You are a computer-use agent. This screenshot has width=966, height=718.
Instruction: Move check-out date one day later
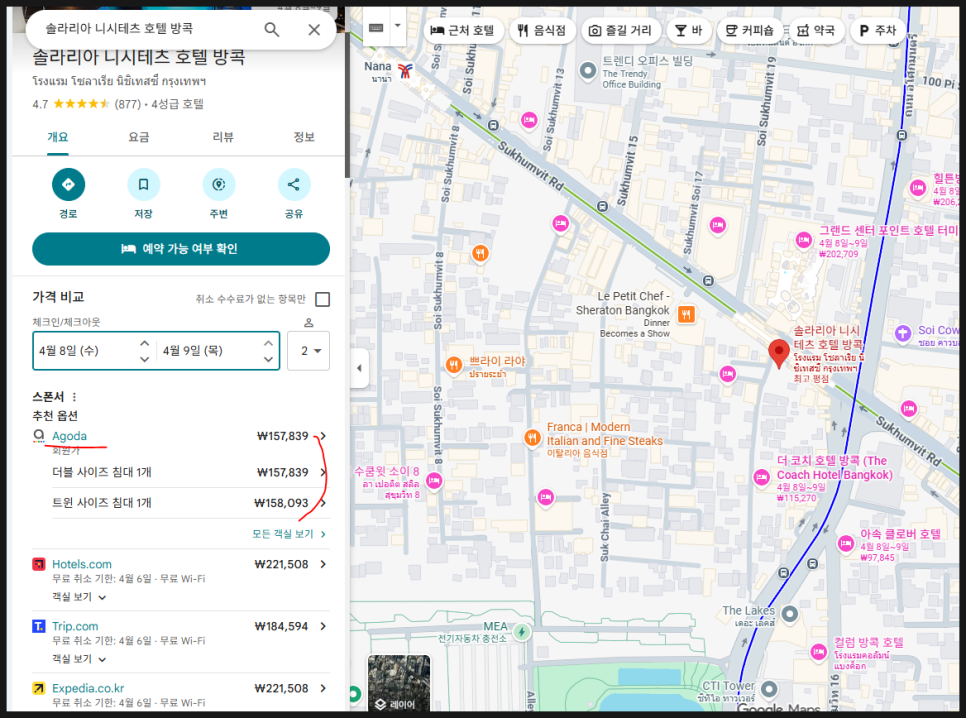268,343
